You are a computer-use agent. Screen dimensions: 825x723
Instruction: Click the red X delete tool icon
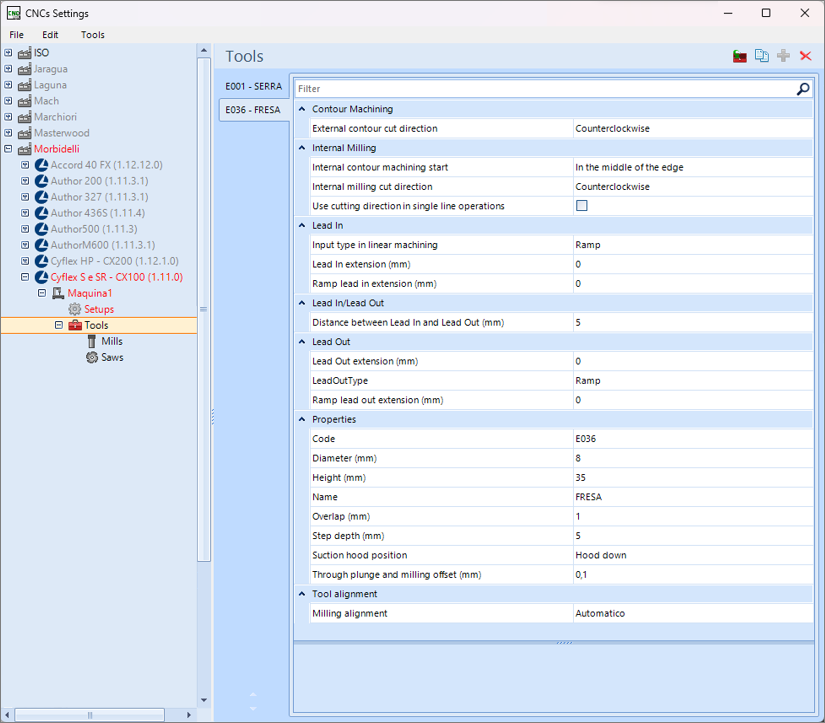pyautogui.click(x=806, y=56)
